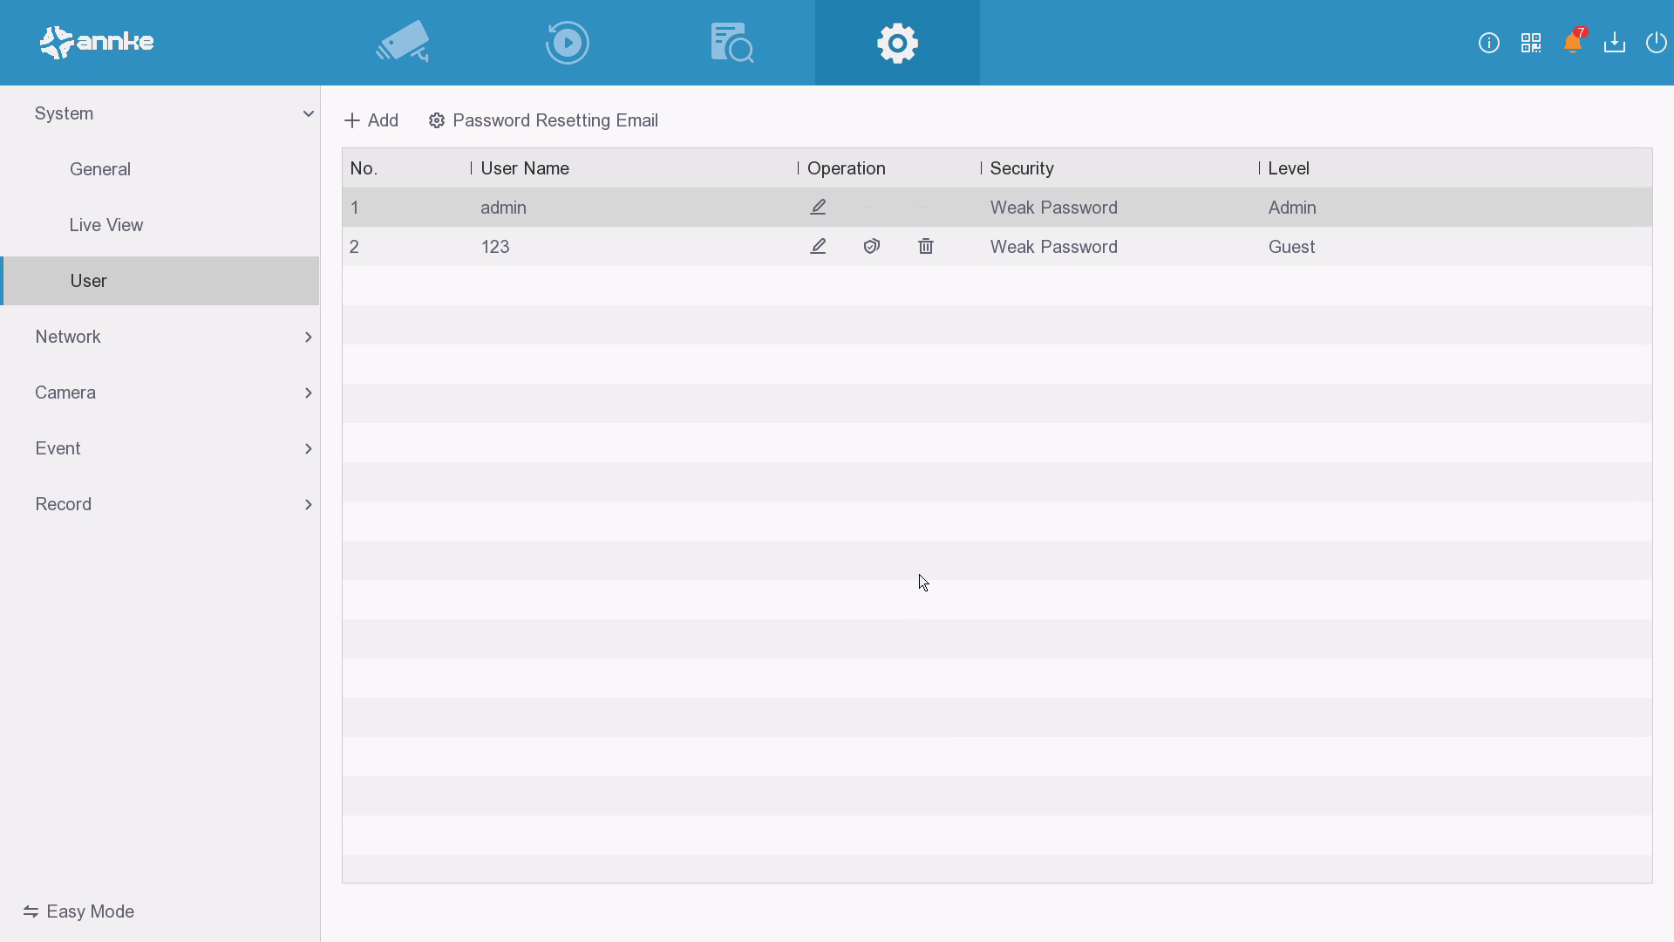This screenshot has height=942, width=1674.
Task: Click the download/export icon
Action: (1614, 42)
